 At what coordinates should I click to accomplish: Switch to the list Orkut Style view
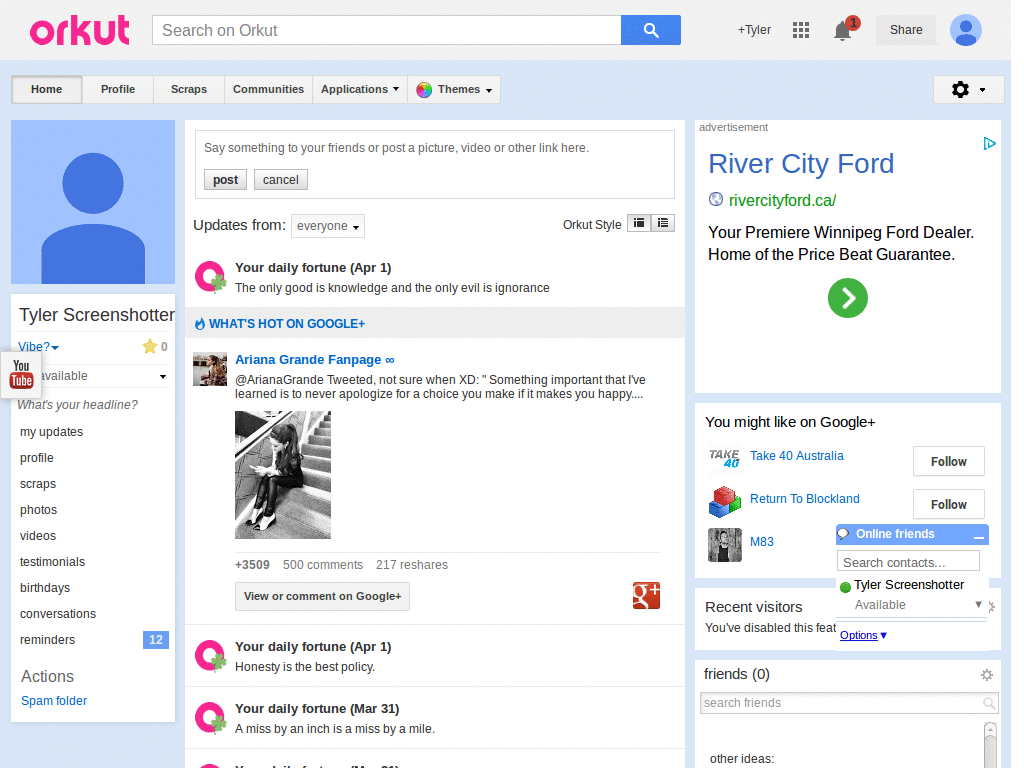click(x=663, y=223)
